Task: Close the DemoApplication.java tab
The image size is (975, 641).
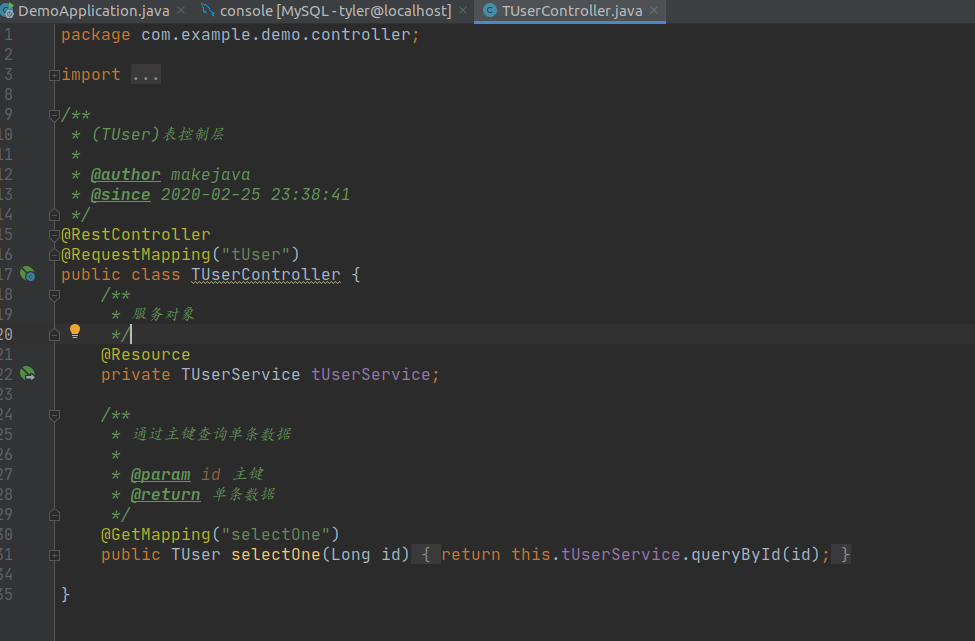Action: tap(179, 12)
